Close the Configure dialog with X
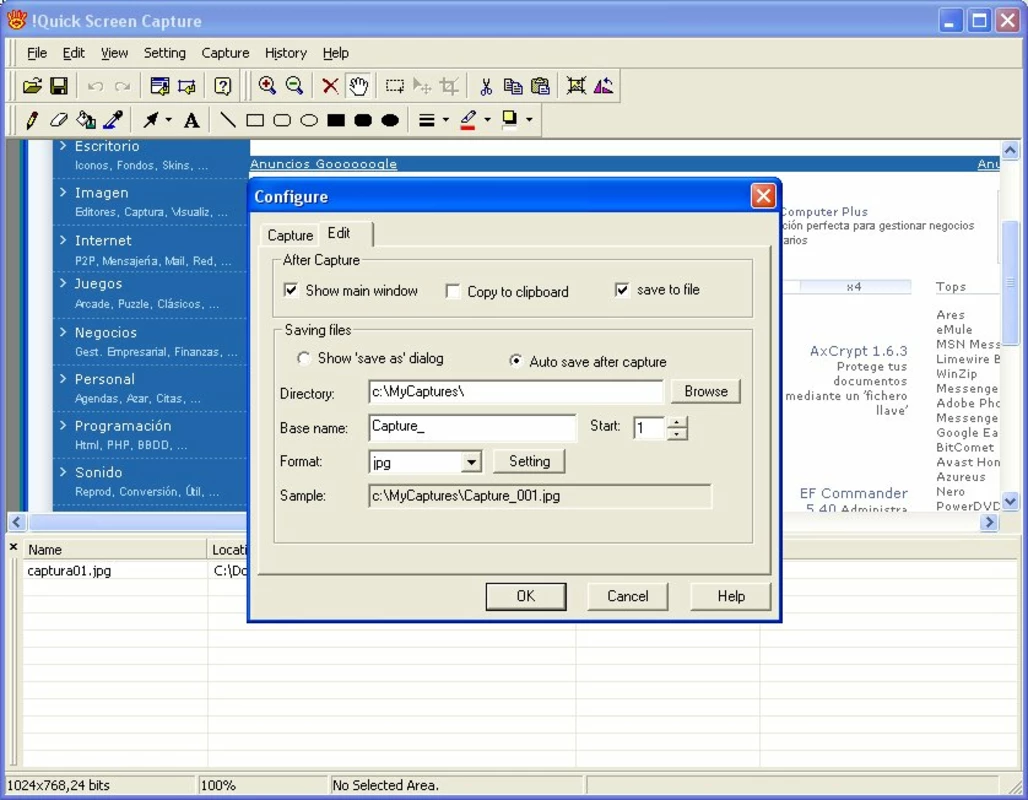Image resolution: width=1028 pixels, height=800 pixels. [x=763, y=195]
